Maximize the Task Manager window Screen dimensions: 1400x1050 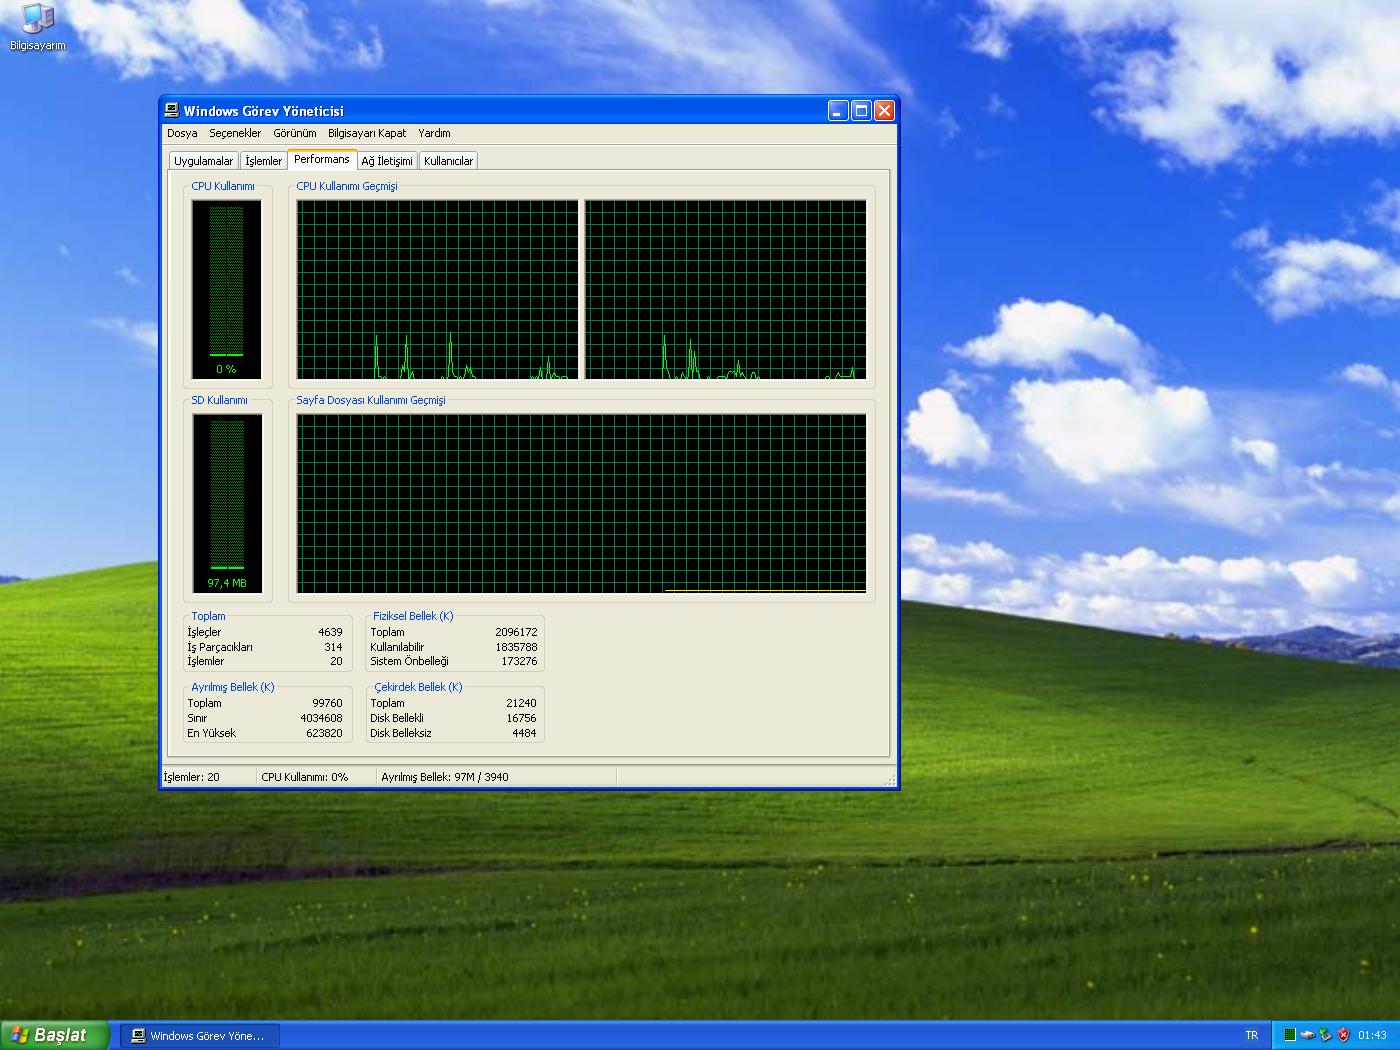click(861, 111)
